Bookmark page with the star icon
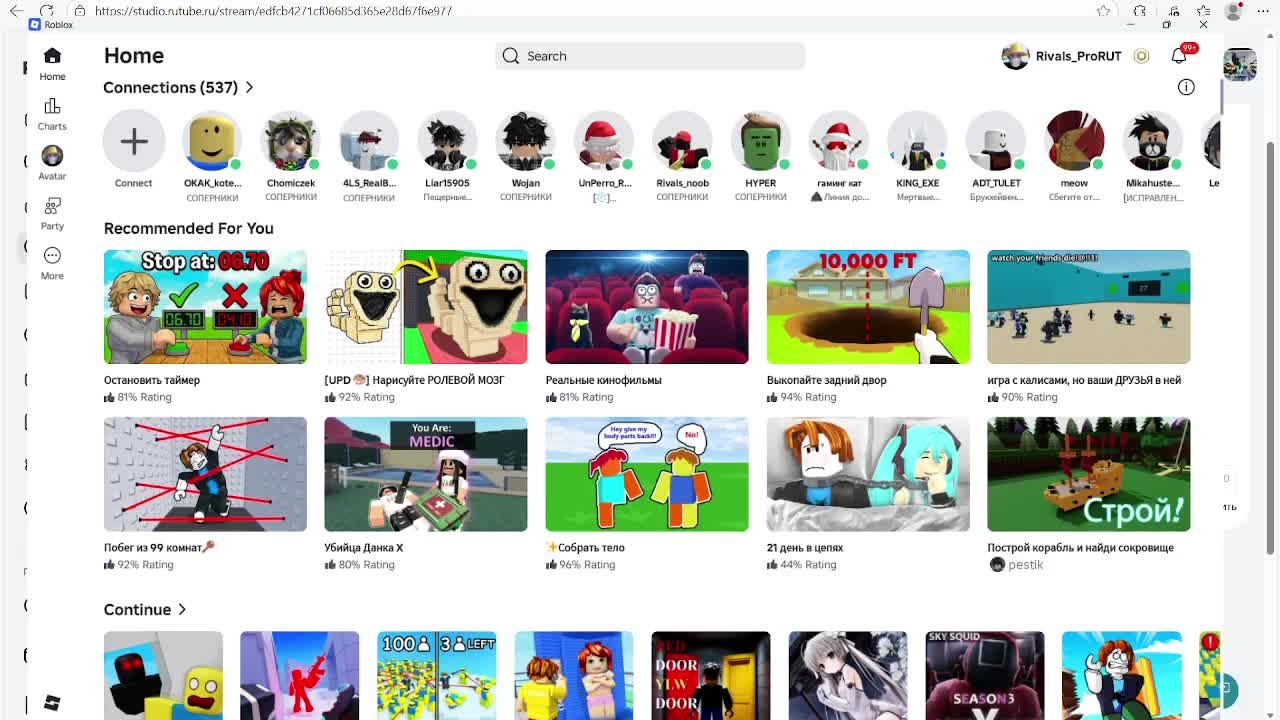 [x=1103, y=10]
